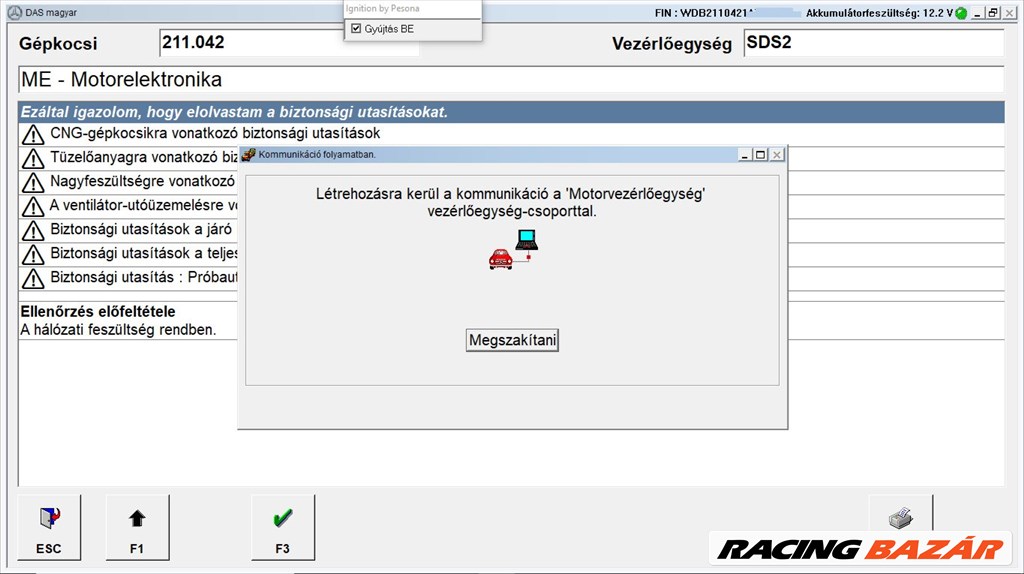Click the FIN vehicle number text
This screenshot has height=574, width=1024.
tap(705, 13)
